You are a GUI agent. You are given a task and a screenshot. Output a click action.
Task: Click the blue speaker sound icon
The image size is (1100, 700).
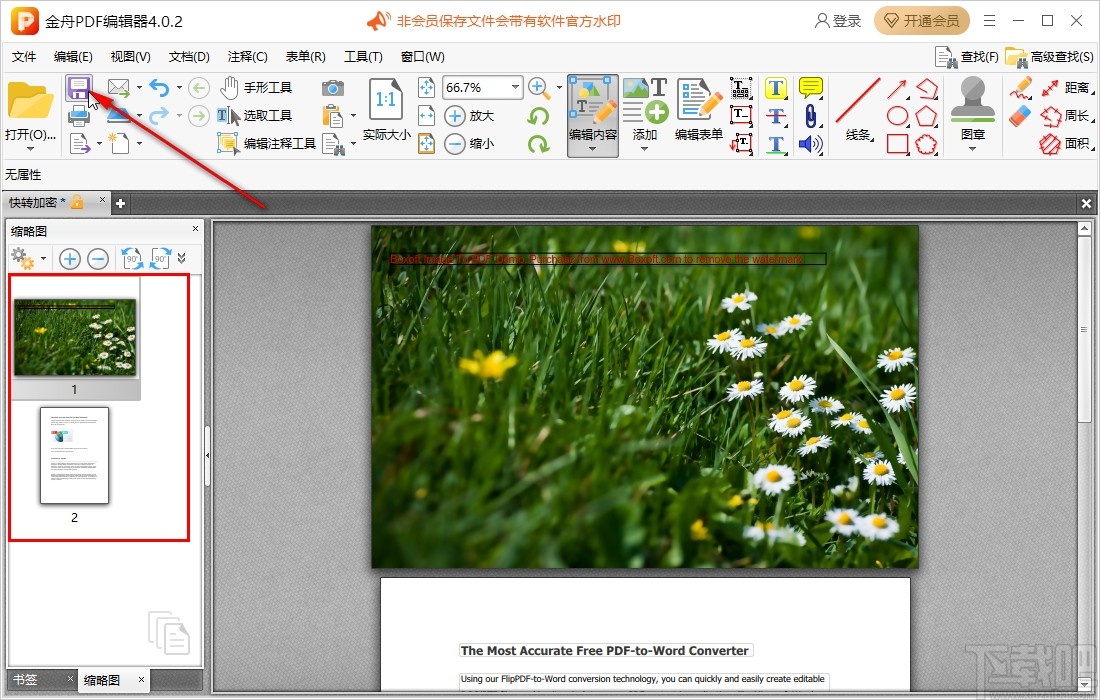[811, 144]
